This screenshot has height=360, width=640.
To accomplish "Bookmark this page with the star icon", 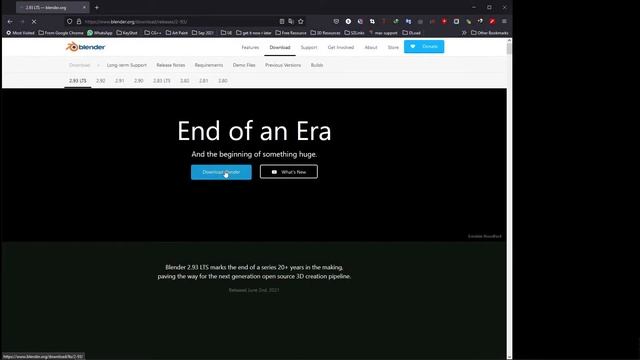I will click(x=301, y=21).
